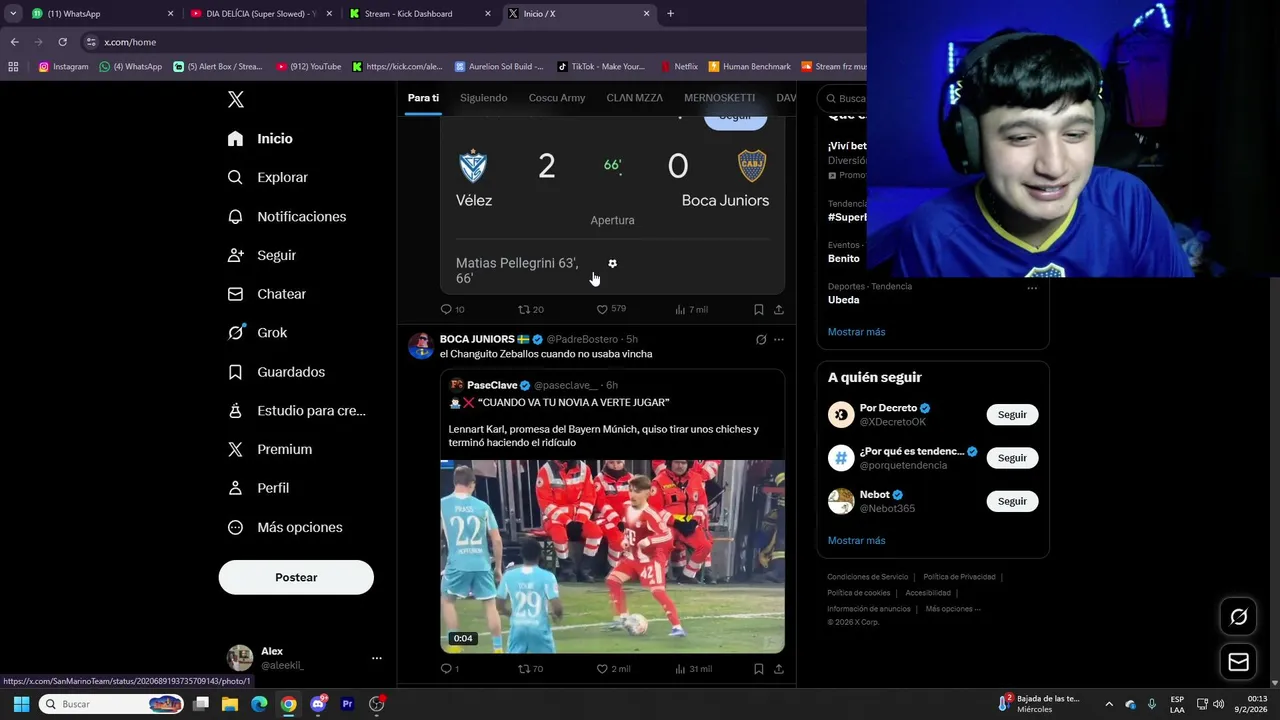Viewport: 1280px width, 720px height.
Task: Open Windows Start menu
Action: [x=21, y=704]
